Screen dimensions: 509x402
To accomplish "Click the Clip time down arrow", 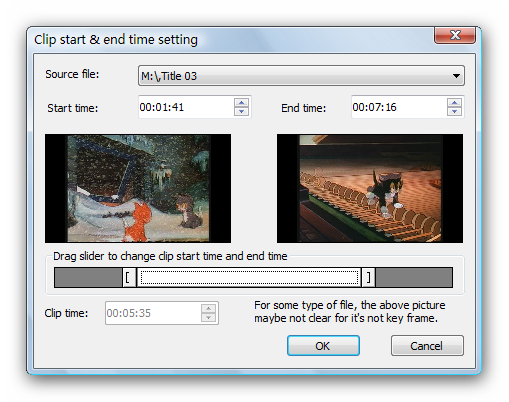I will (208, 317).
